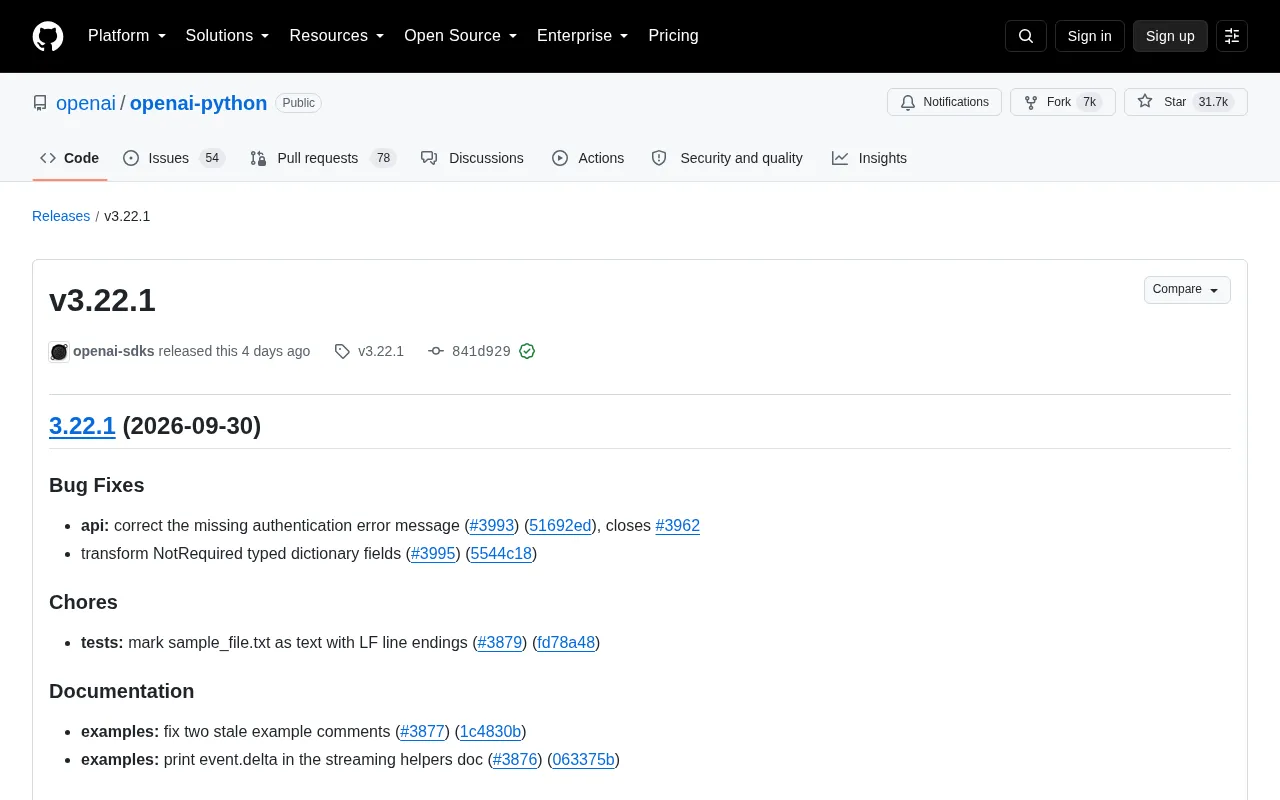
Task: Open commit fd78a48
Action: click(x=566, y=642)
